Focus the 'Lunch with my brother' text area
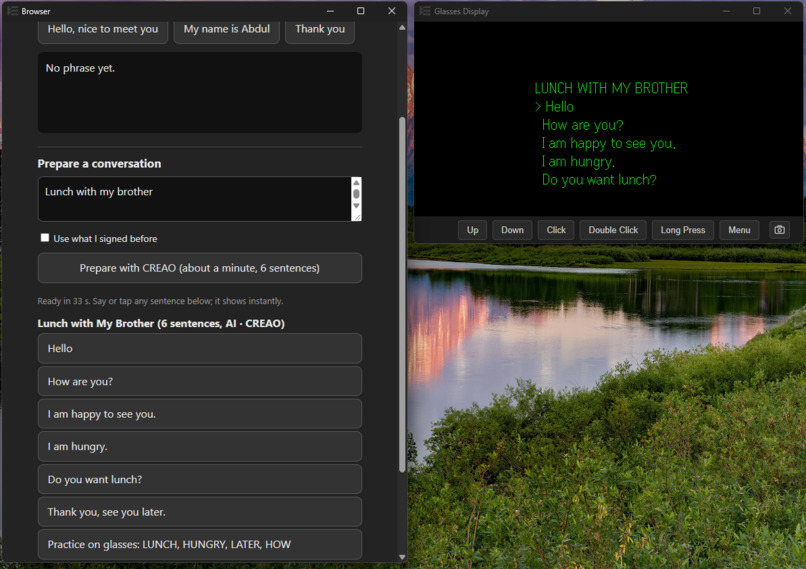806x569 pixels. [194, 199]
